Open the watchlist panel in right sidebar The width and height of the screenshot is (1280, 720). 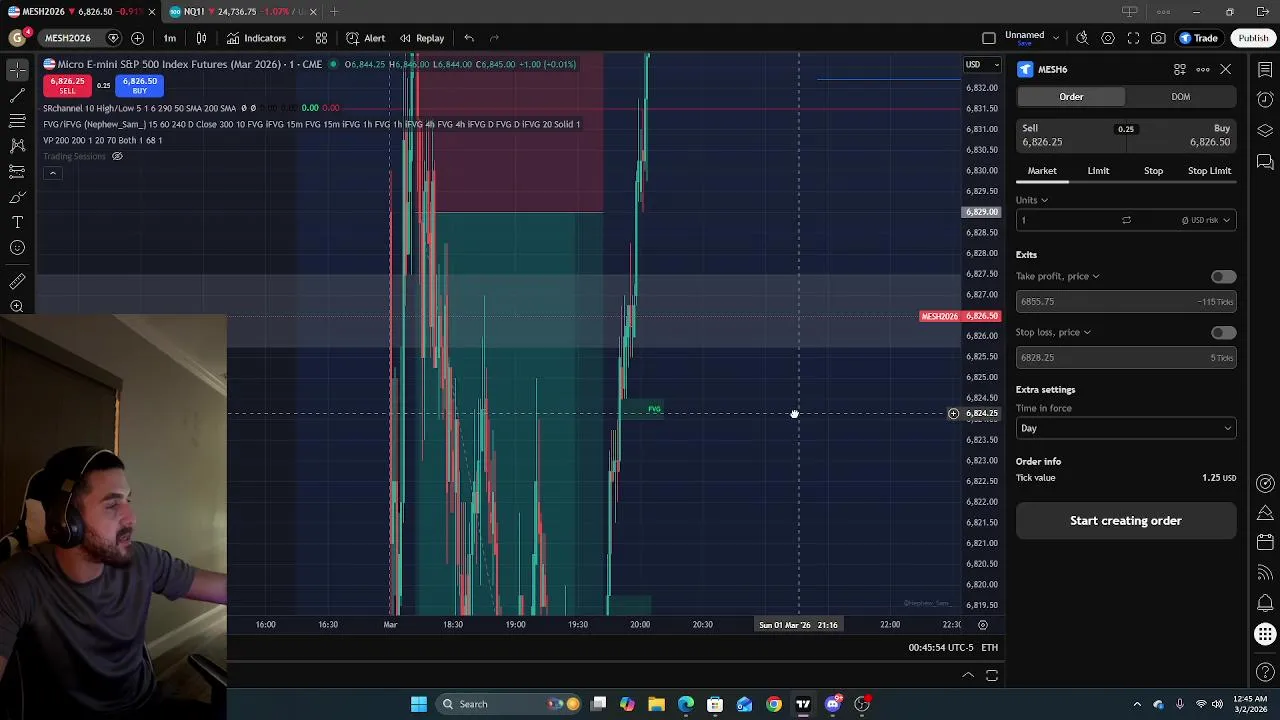[x=1265, y=69]
